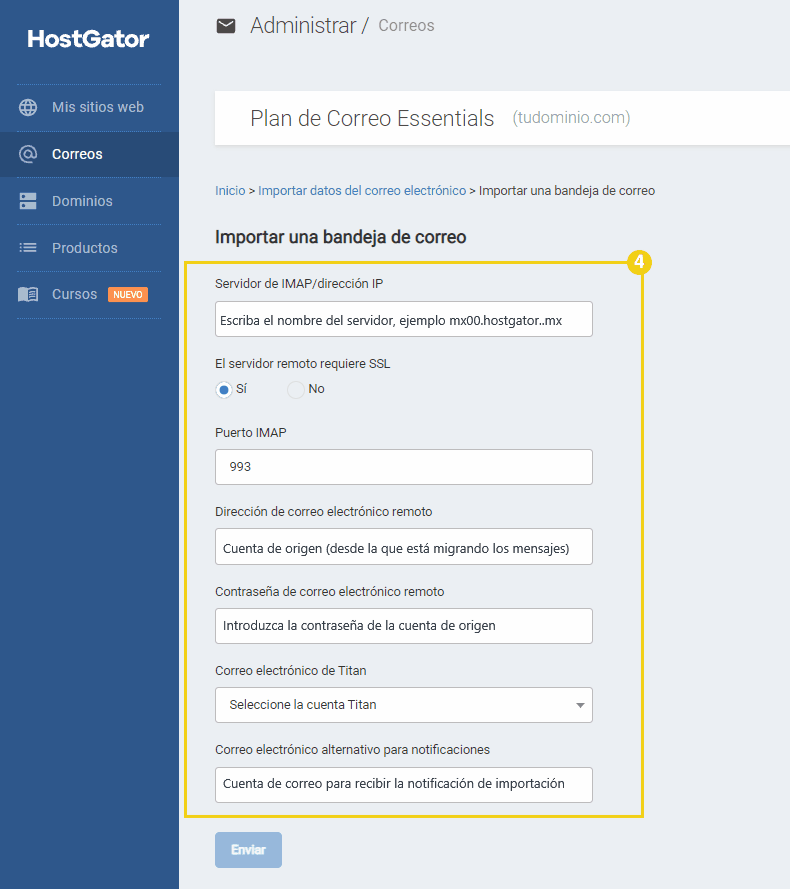Click the Correos text in page header

(x=406, y=26)
